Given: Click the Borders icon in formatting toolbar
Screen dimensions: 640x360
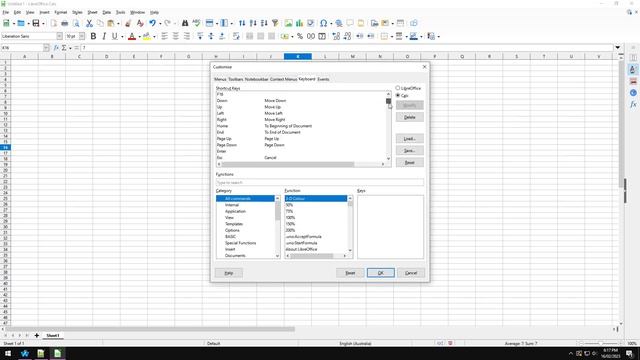Looking at the screenshot, I should [384, 36].
